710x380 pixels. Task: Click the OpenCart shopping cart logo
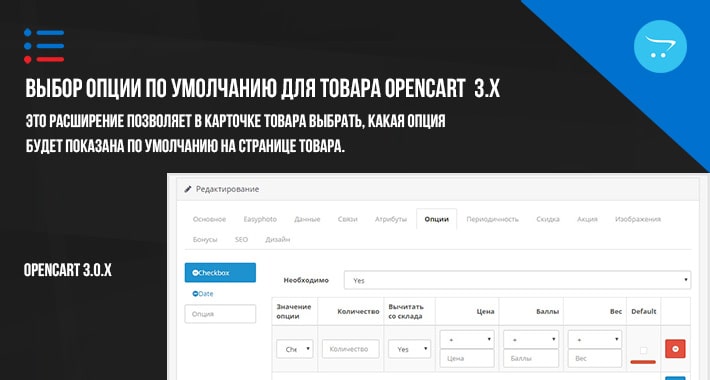pos(660,46)
